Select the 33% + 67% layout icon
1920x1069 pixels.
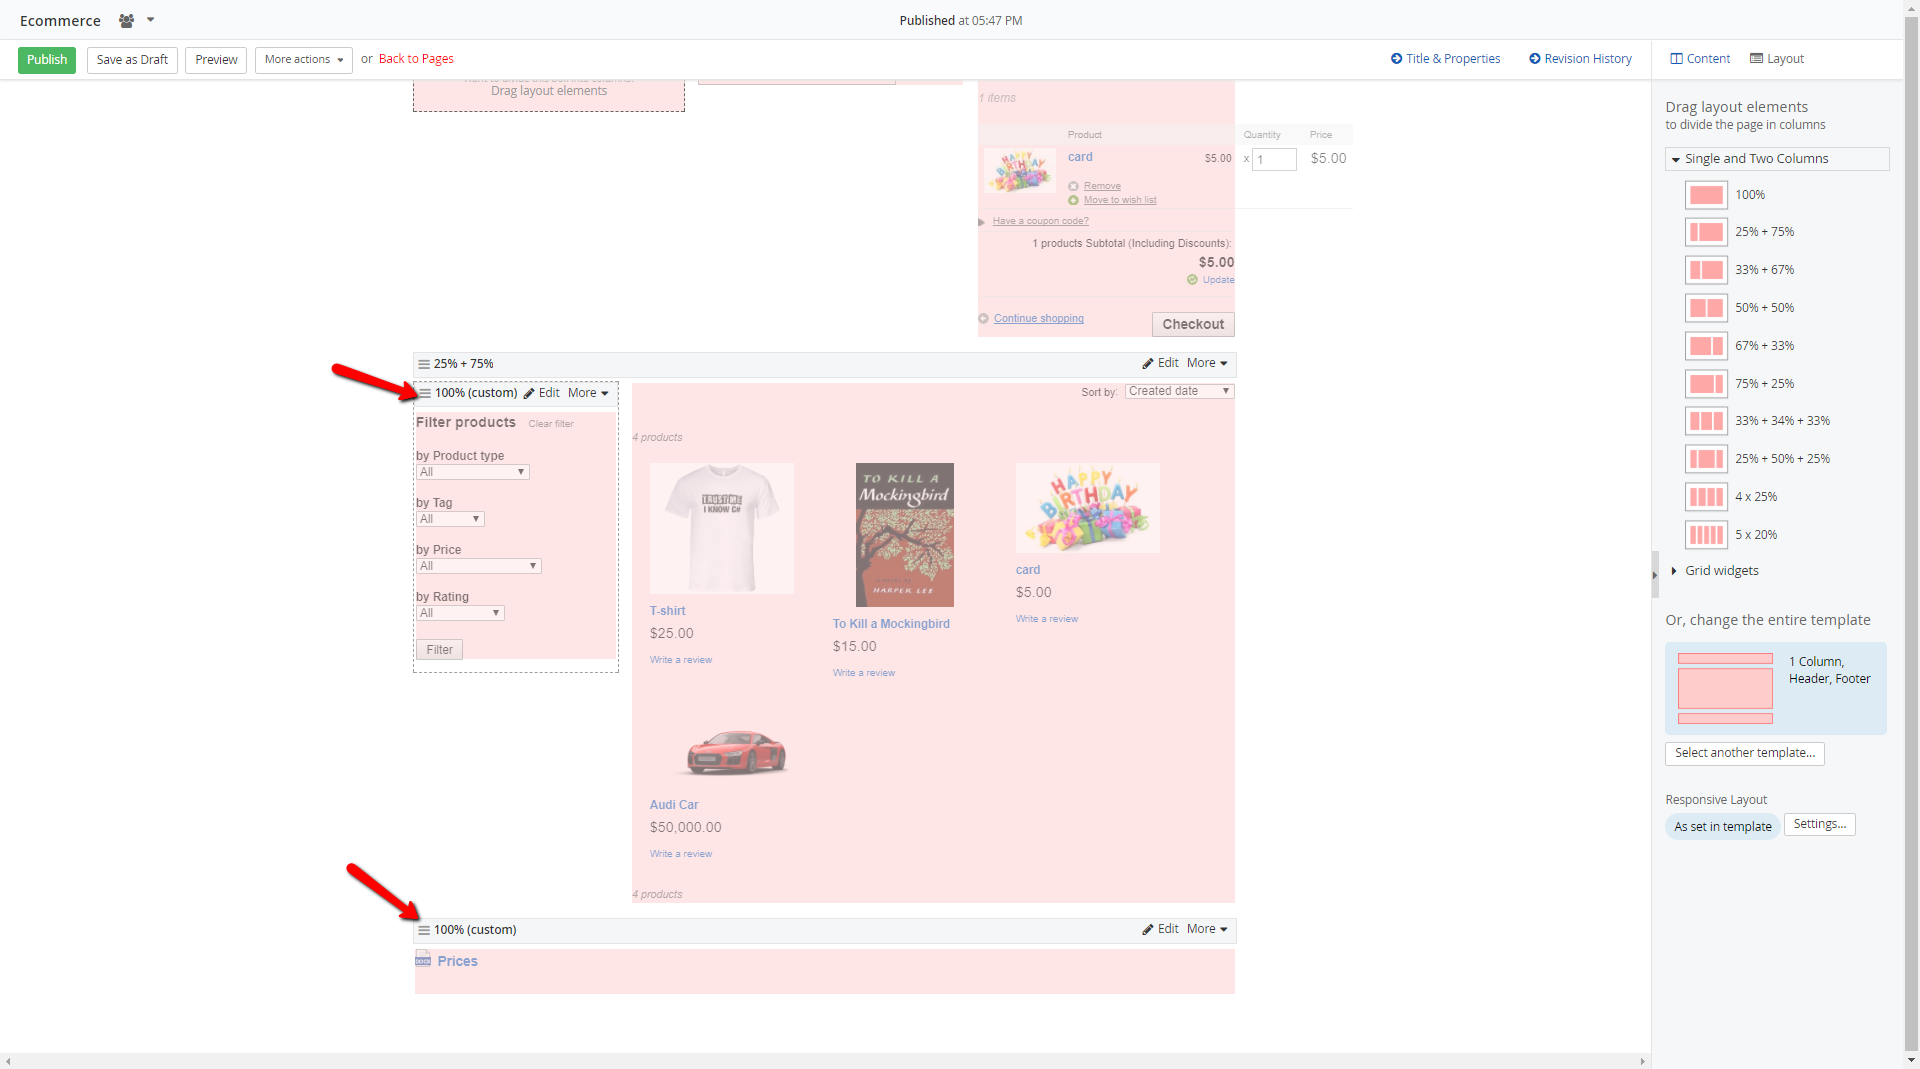tap(1706, 270)
